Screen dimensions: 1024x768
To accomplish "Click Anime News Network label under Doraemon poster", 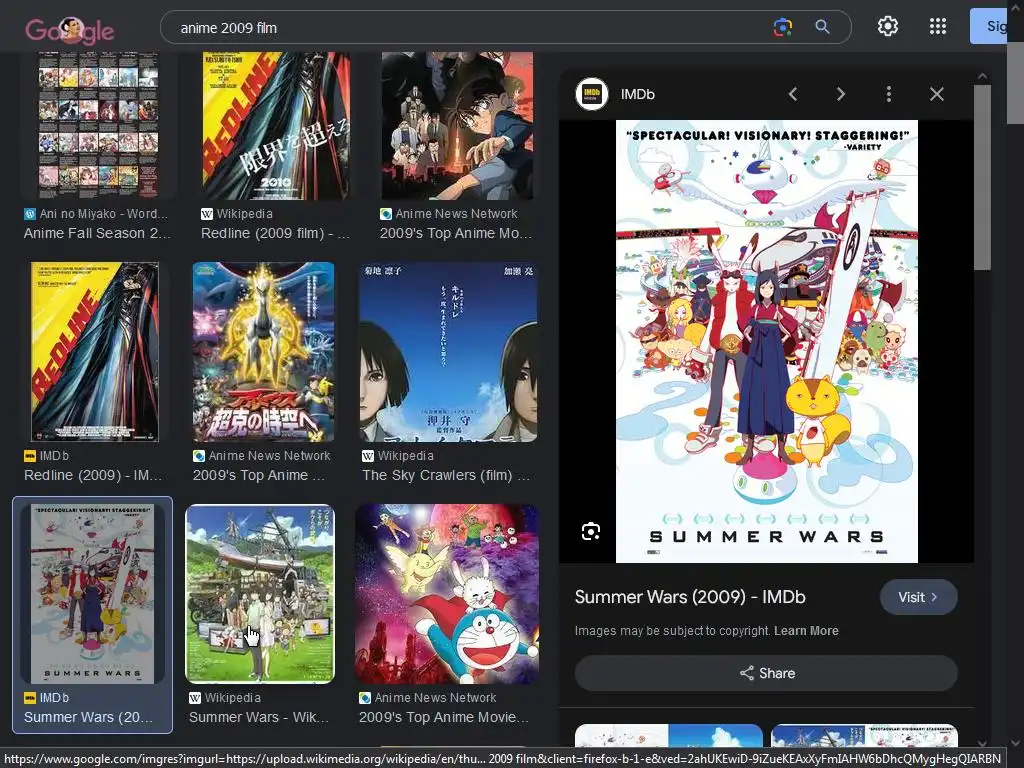I will 428,697.
